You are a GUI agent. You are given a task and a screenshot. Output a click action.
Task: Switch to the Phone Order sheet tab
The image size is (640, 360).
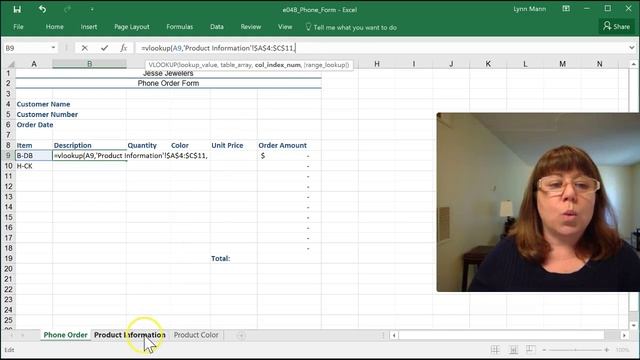tap(65, 335)
